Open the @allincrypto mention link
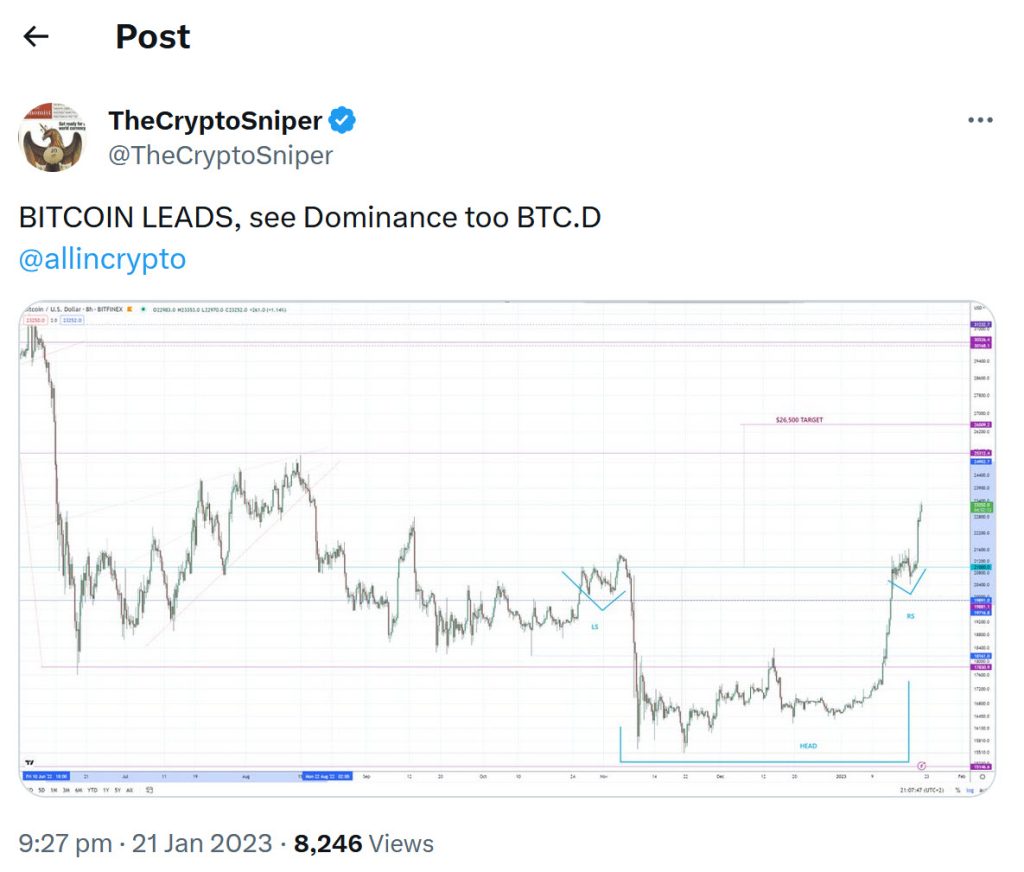1024x872 pixels. [x=102, y=259]
